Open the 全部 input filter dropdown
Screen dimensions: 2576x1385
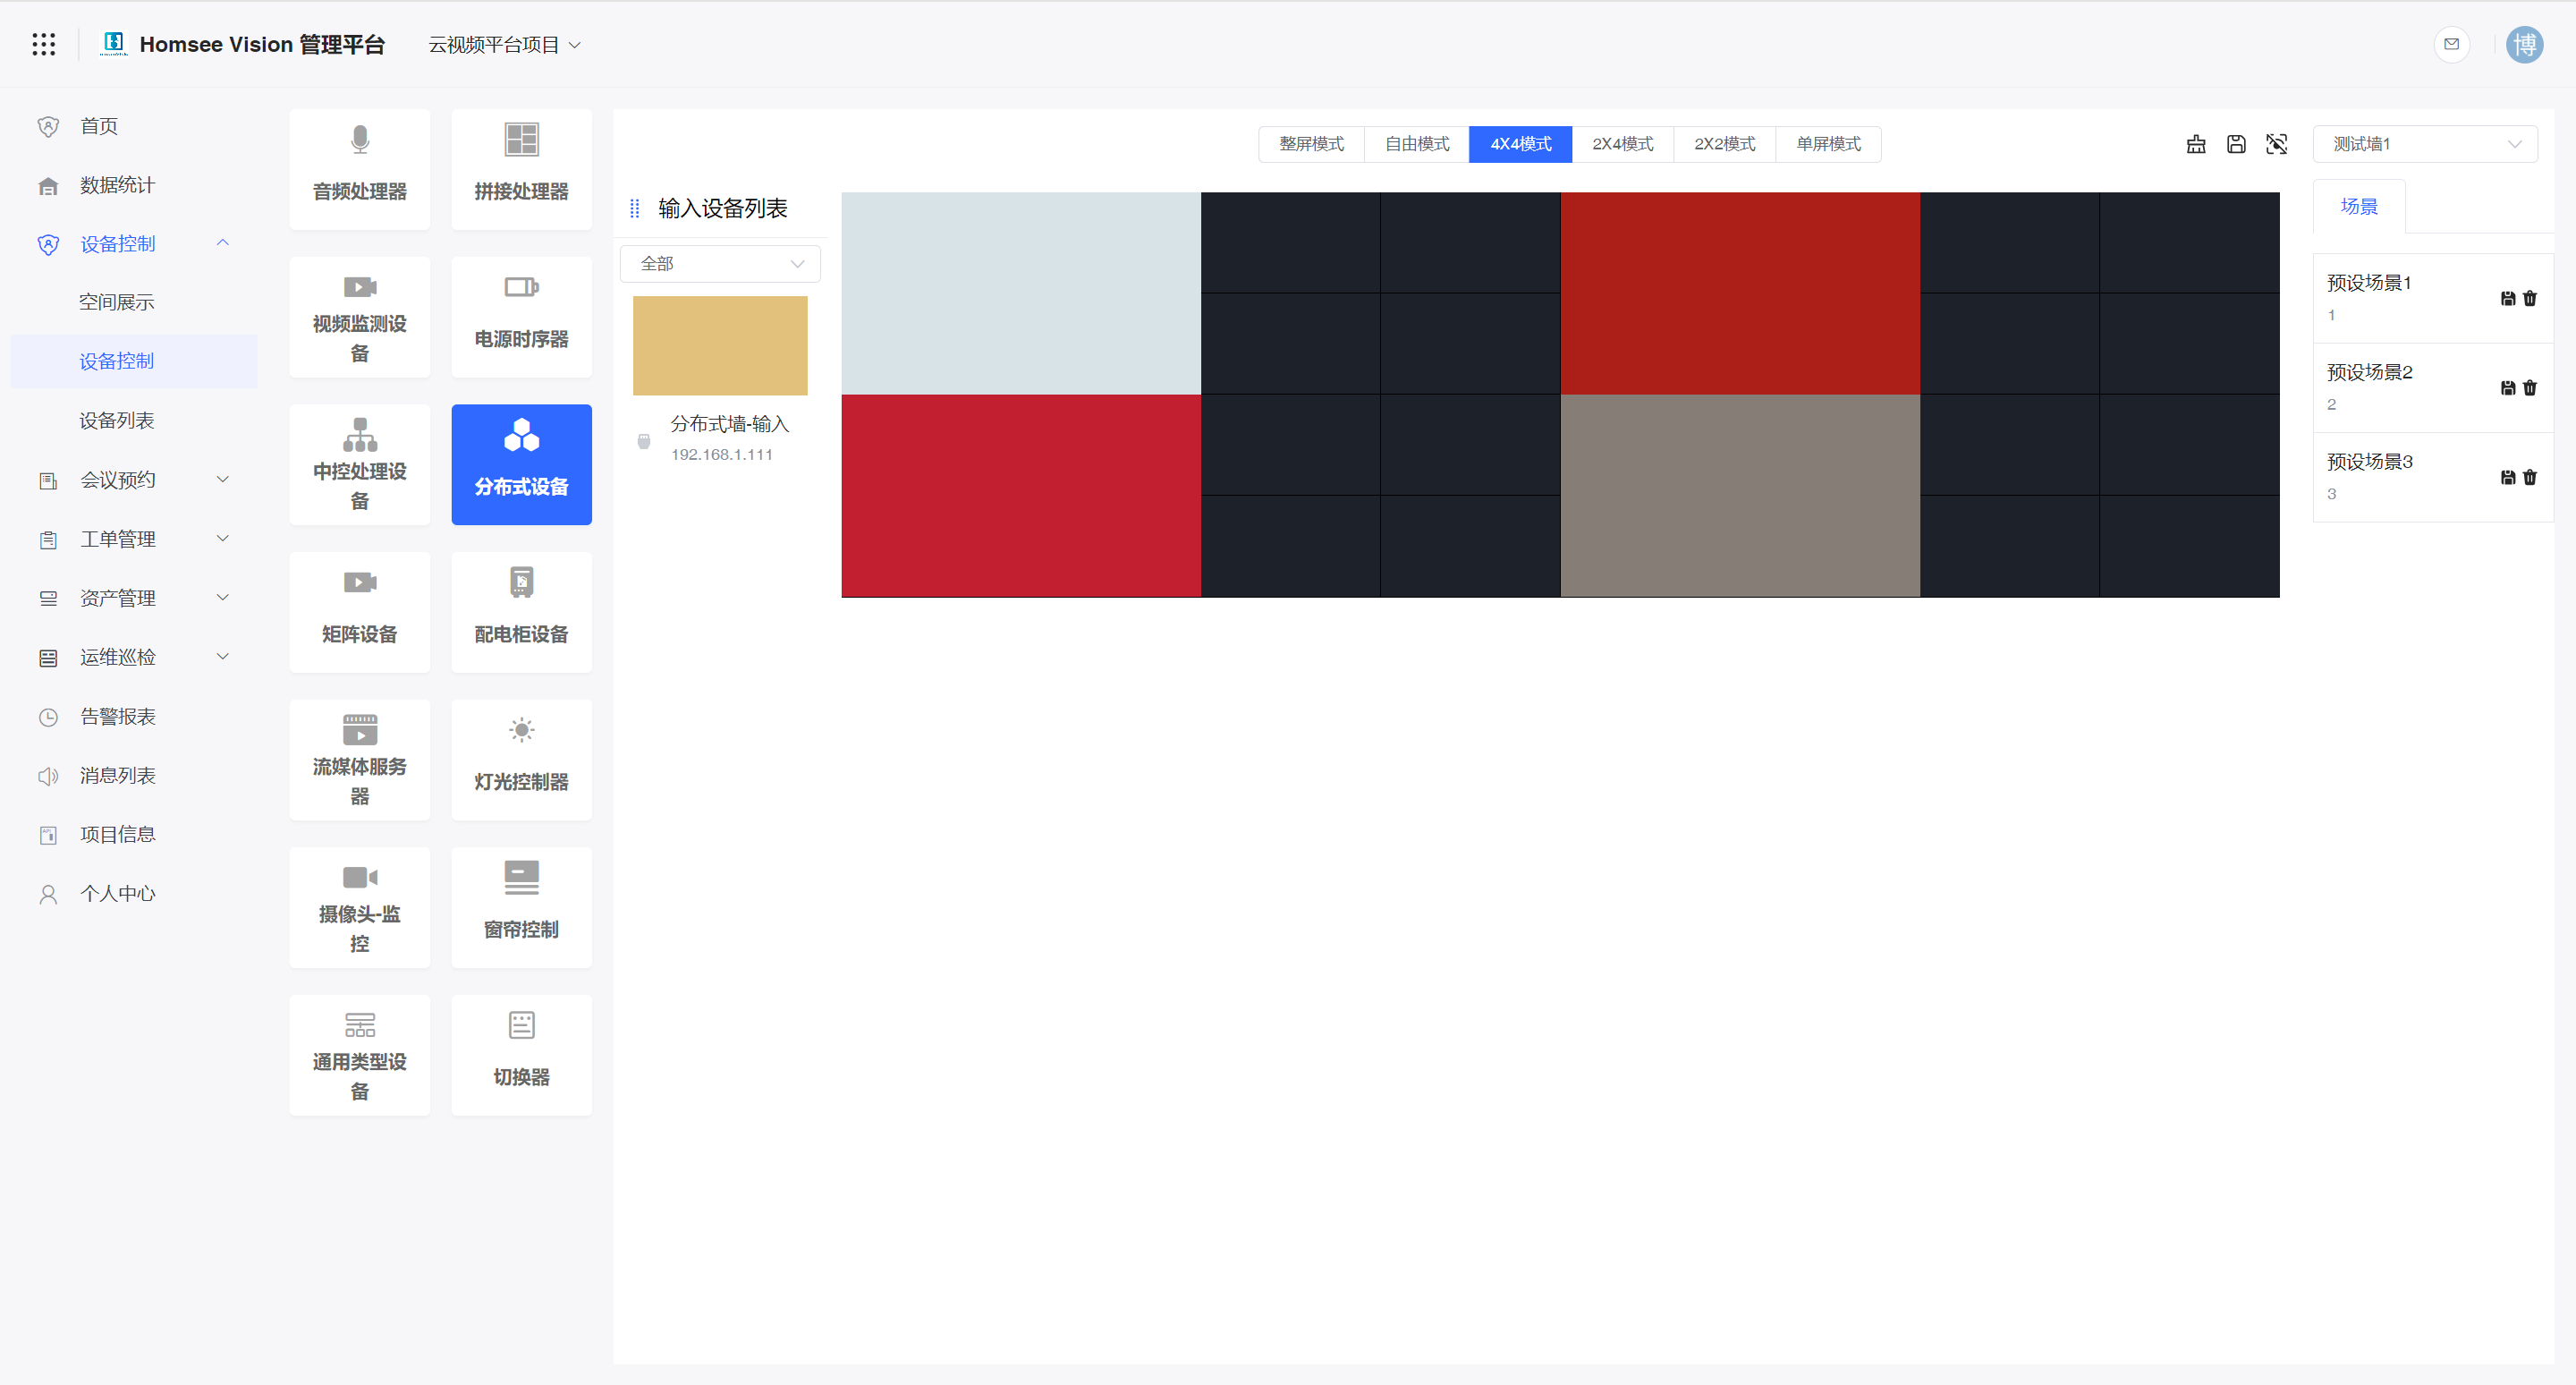(720, 264)
